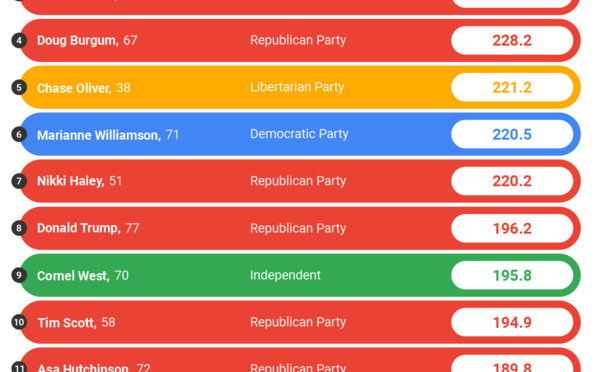Click the orange 221.2 score pill
The image size is (600, 372).
(x=512, y=87)
